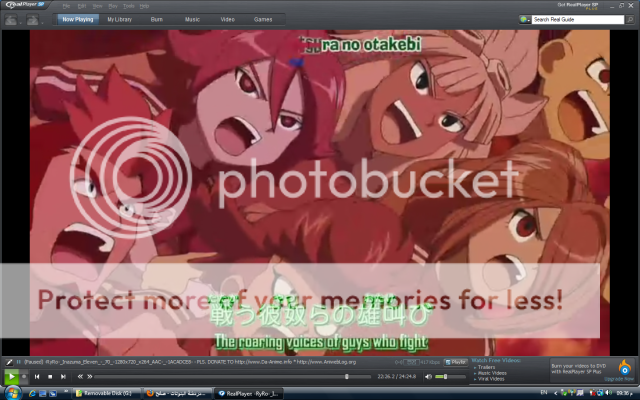Open the Play menu

tap(113, 6)
